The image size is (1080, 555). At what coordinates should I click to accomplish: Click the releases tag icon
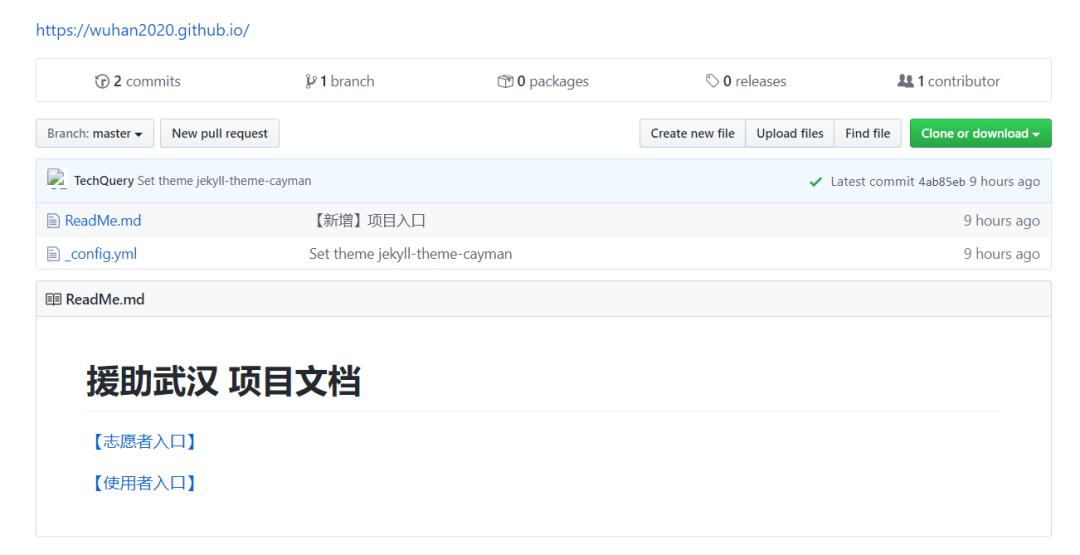click(712, 81)
